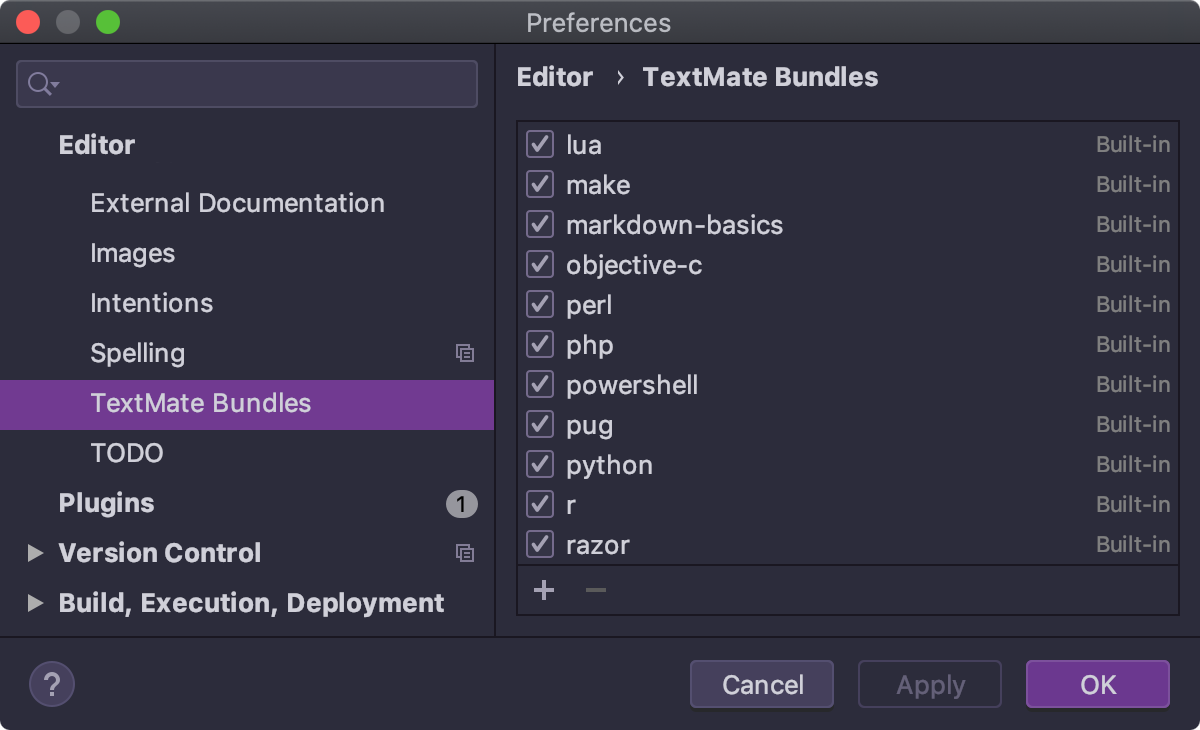The width and height of the screenshot is (1200, 730).
Task: Click the OK button
Action: coord(1098,685)
